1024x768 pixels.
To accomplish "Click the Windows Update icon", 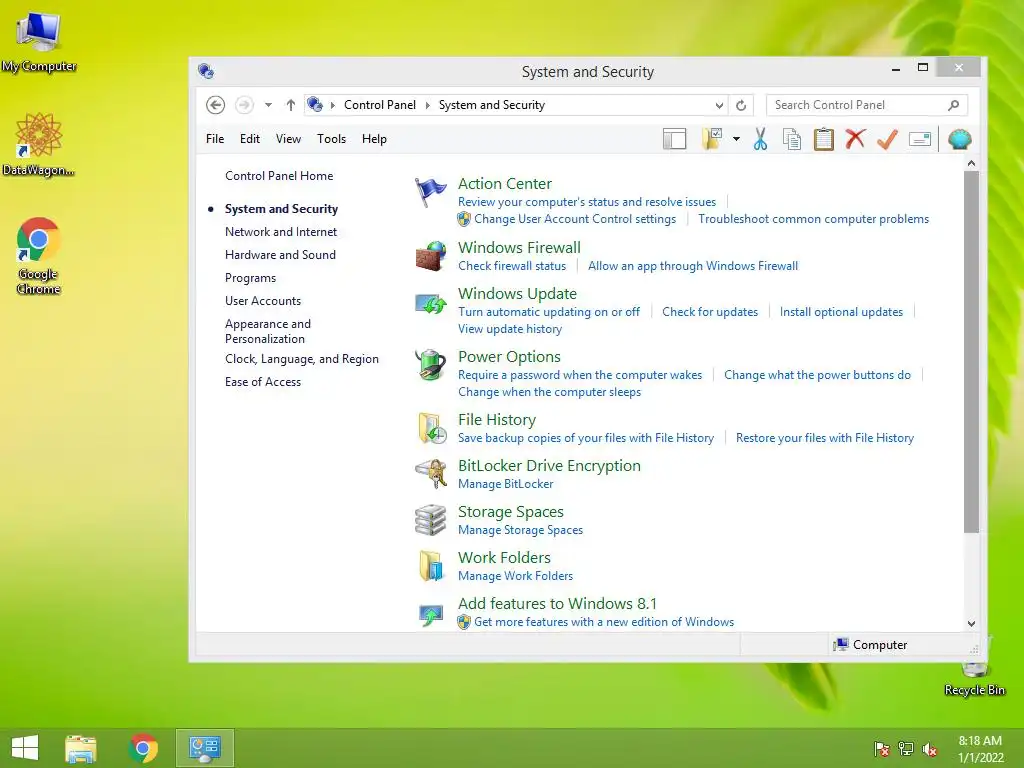I will [x=430, y=304].
